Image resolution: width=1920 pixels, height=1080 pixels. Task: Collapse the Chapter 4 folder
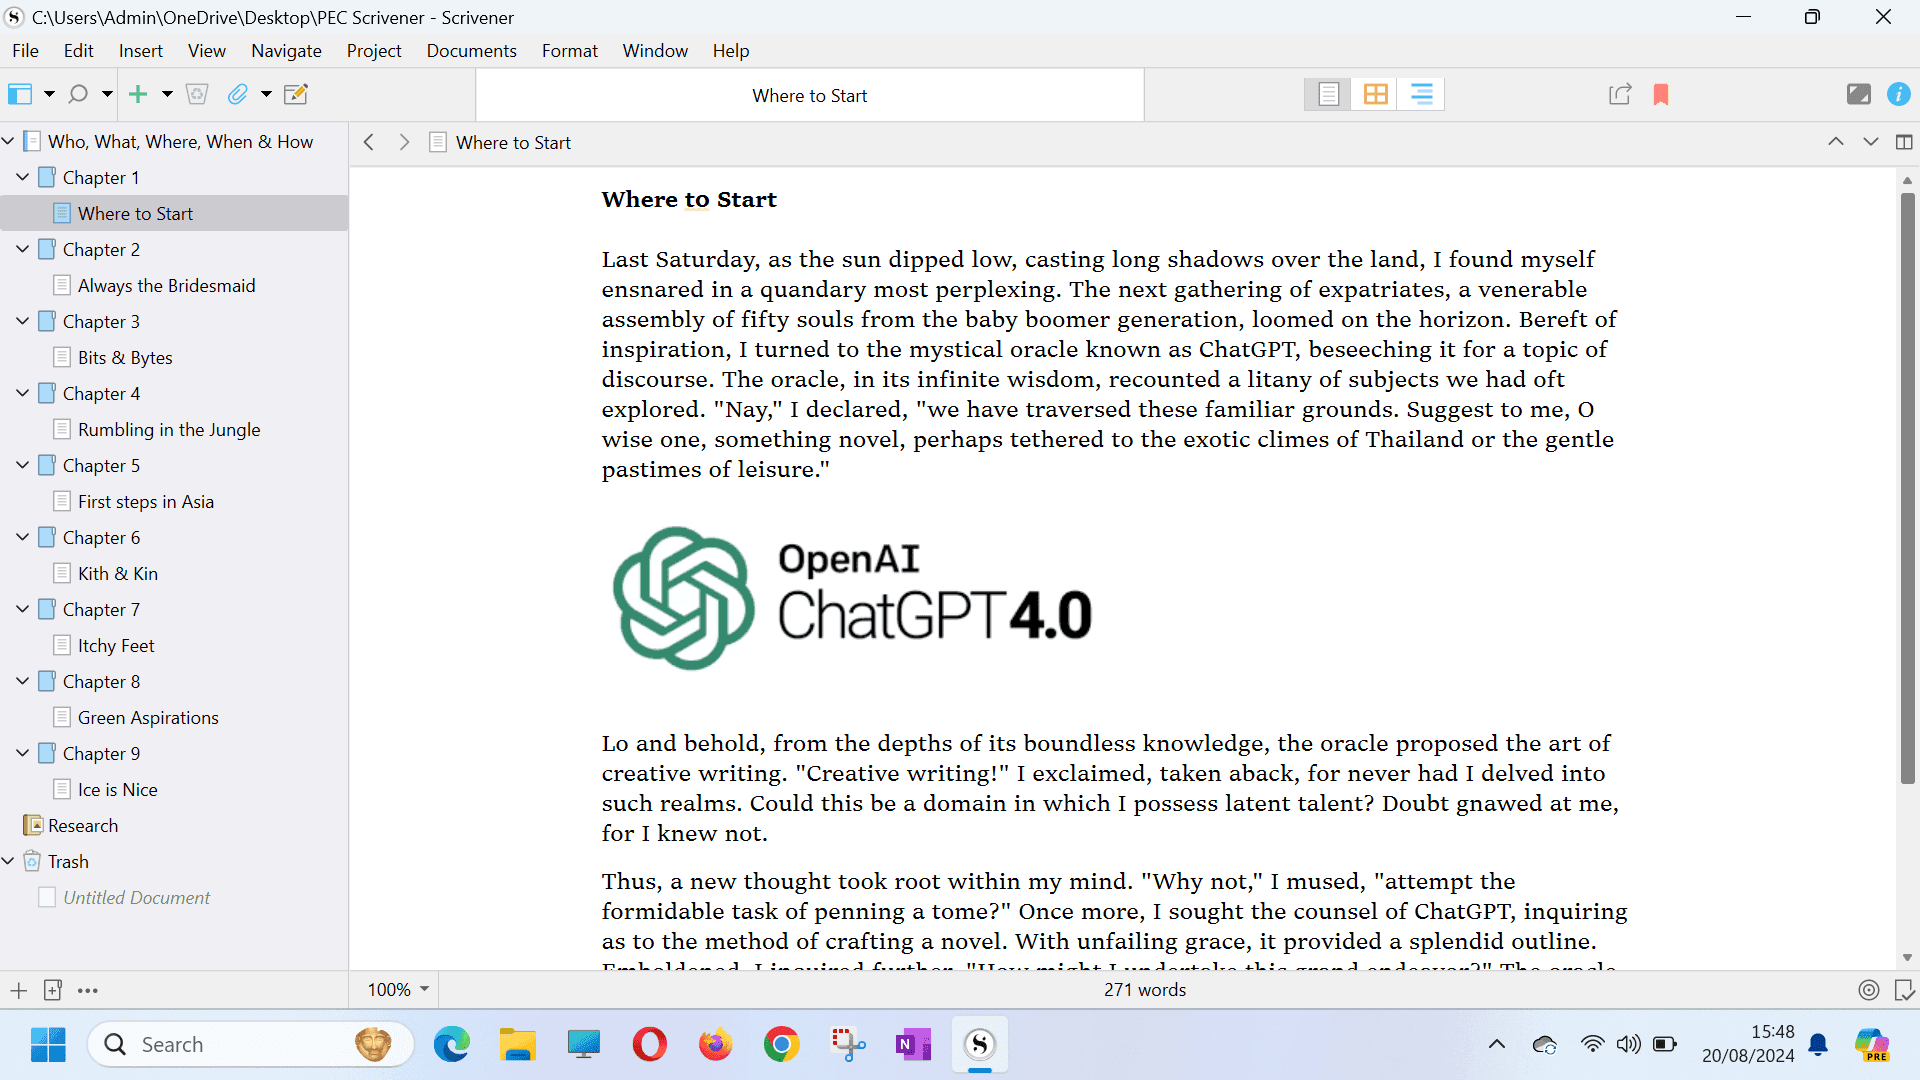tap(22, 393)
